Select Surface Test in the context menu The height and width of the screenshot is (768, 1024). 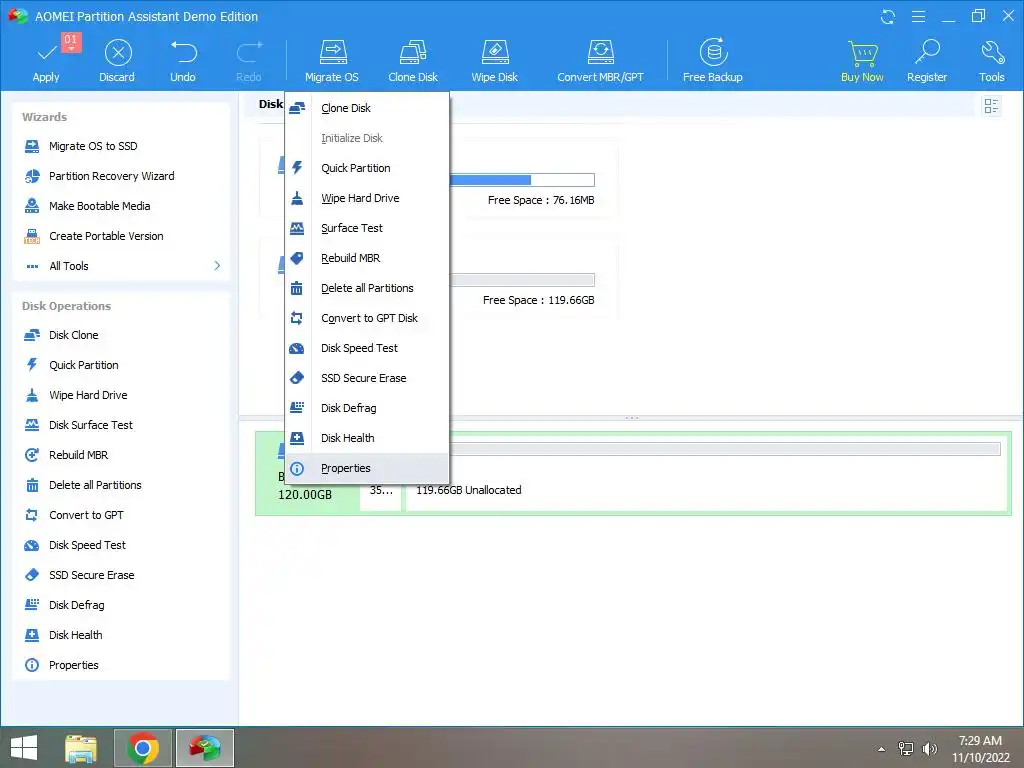tap(367, 229)
